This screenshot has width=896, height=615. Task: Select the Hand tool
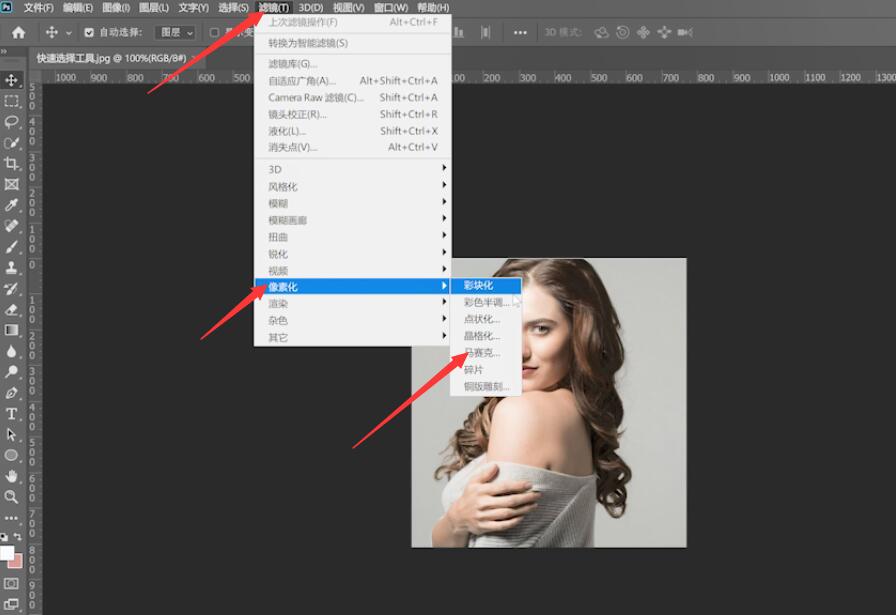pos(11,476)
